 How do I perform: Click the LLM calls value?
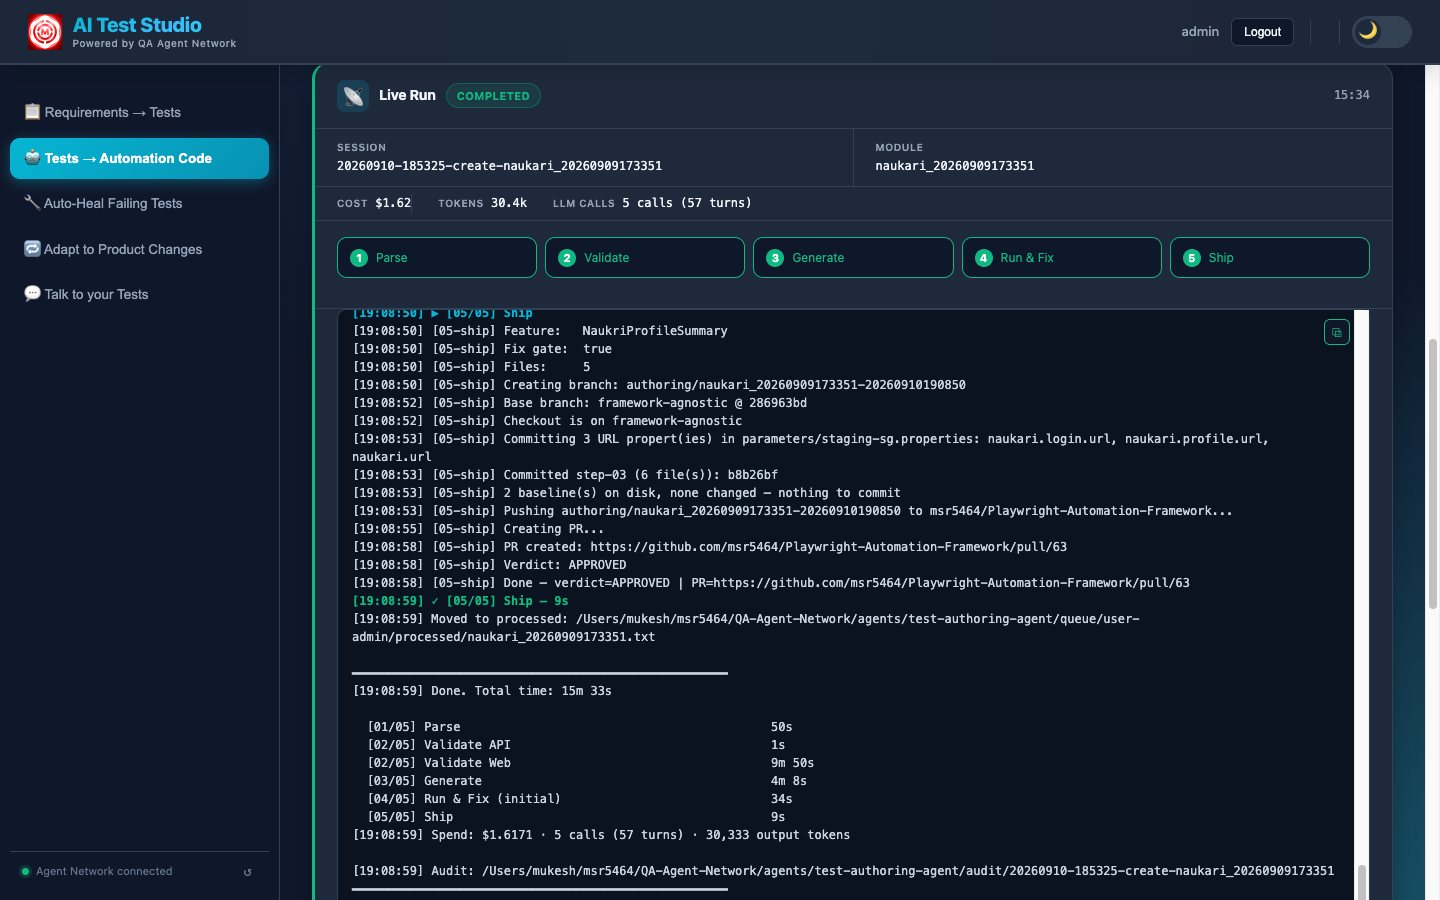[687, 203]
